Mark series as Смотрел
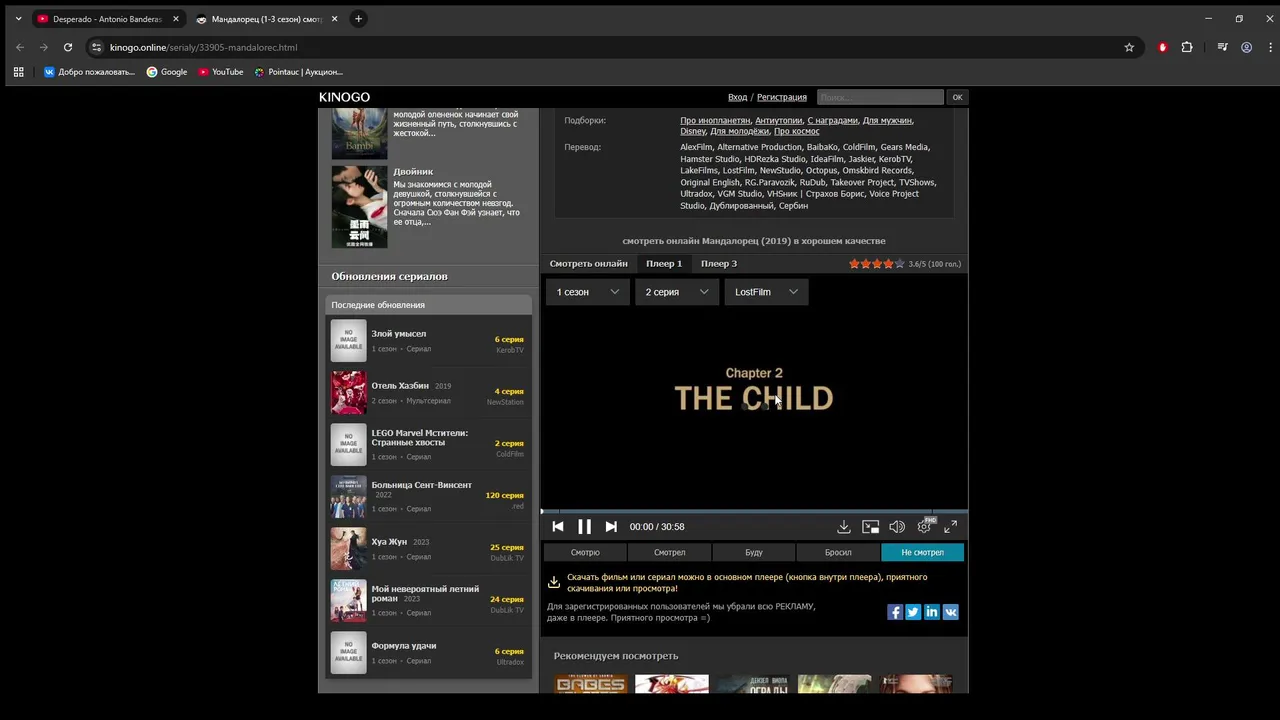 click(x=669, y=552)
